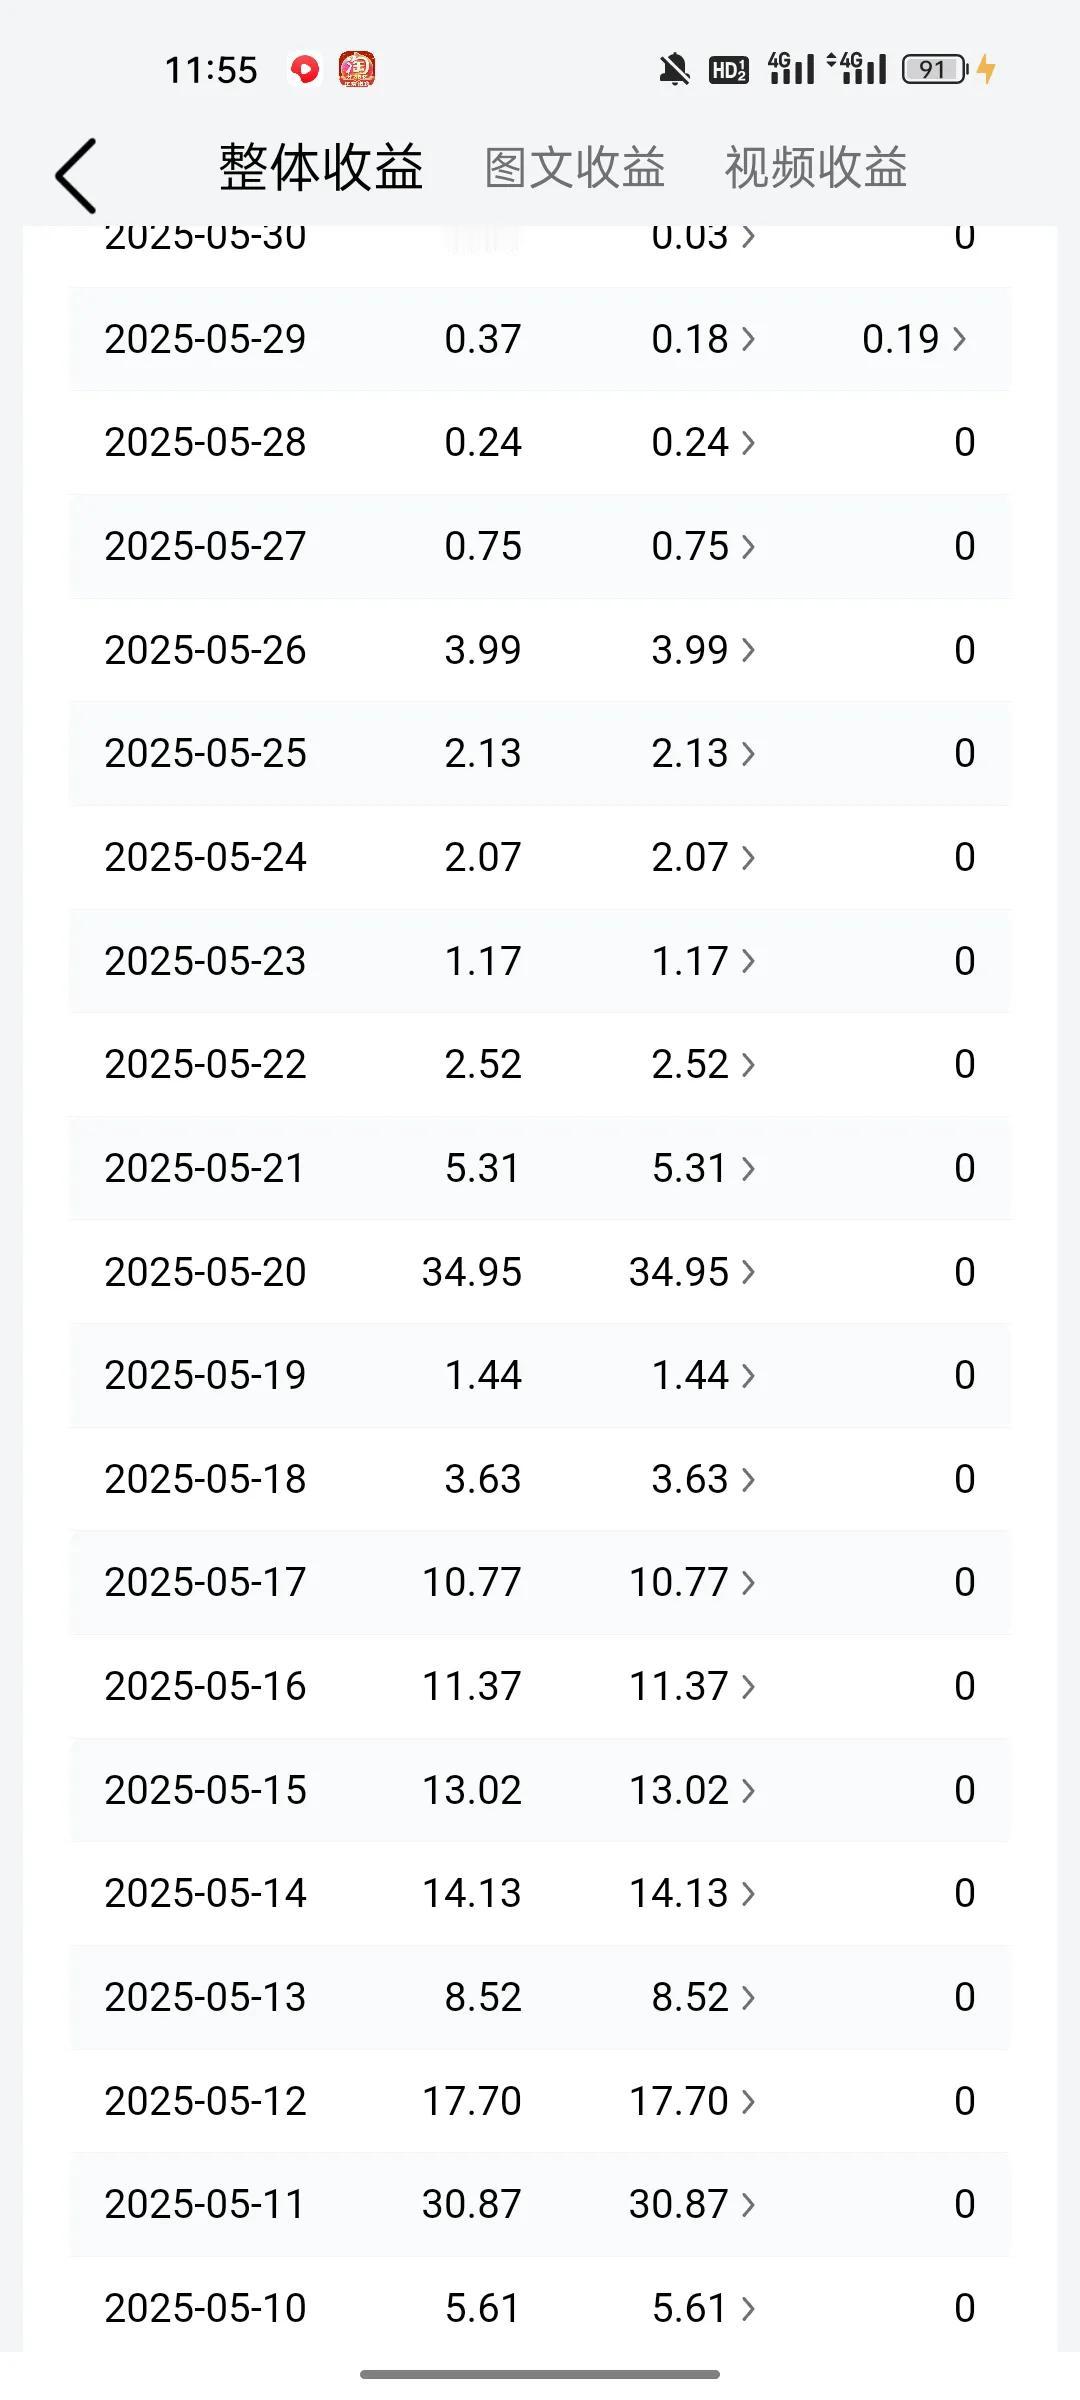
Task: Expand the 0.19 video earnings chevron for 2025-05-29
Action: point(914,339)
